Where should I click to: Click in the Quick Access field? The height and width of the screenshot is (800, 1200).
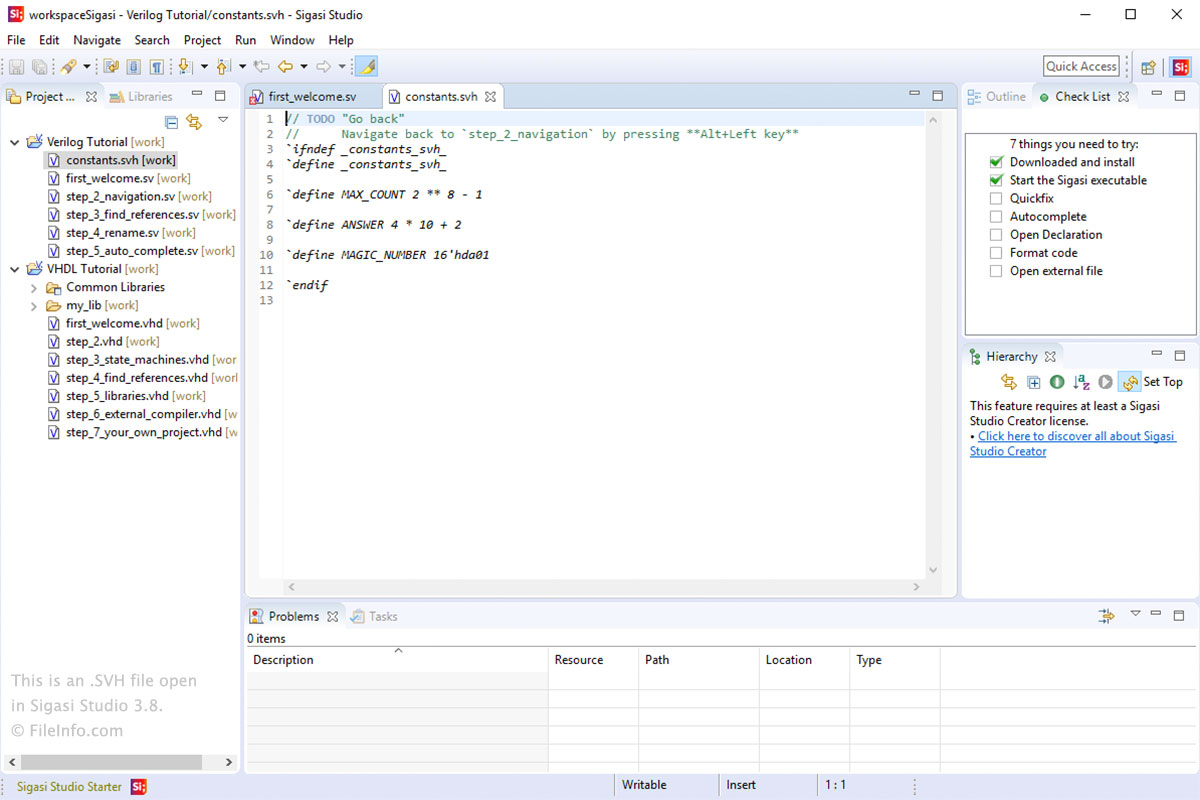[1081, 66]
